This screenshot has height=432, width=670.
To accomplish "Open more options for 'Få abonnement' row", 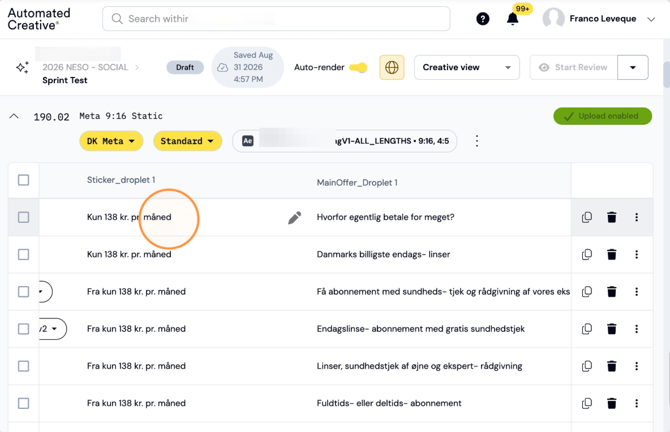I will pyautogui.click(x=637, y=291).
